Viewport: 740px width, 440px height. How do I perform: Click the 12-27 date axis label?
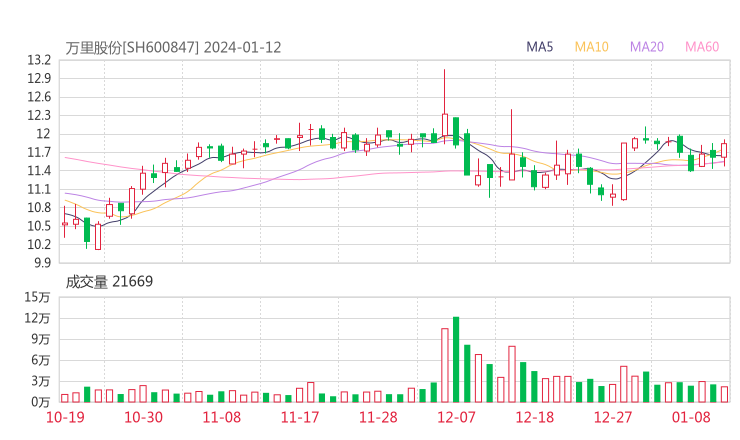613,417
